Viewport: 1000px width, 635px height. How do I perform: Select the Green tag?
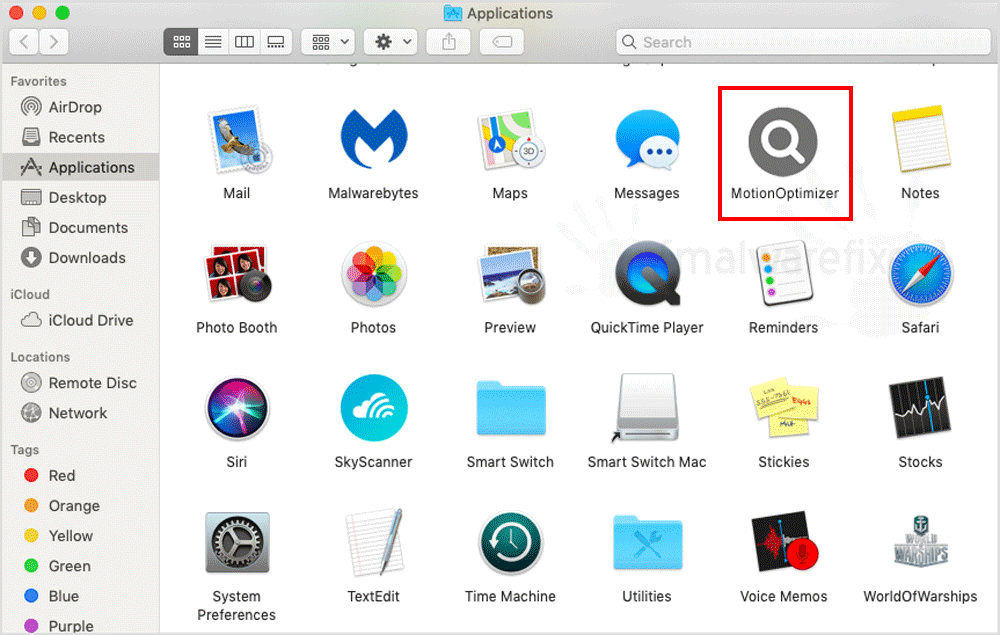80,566
